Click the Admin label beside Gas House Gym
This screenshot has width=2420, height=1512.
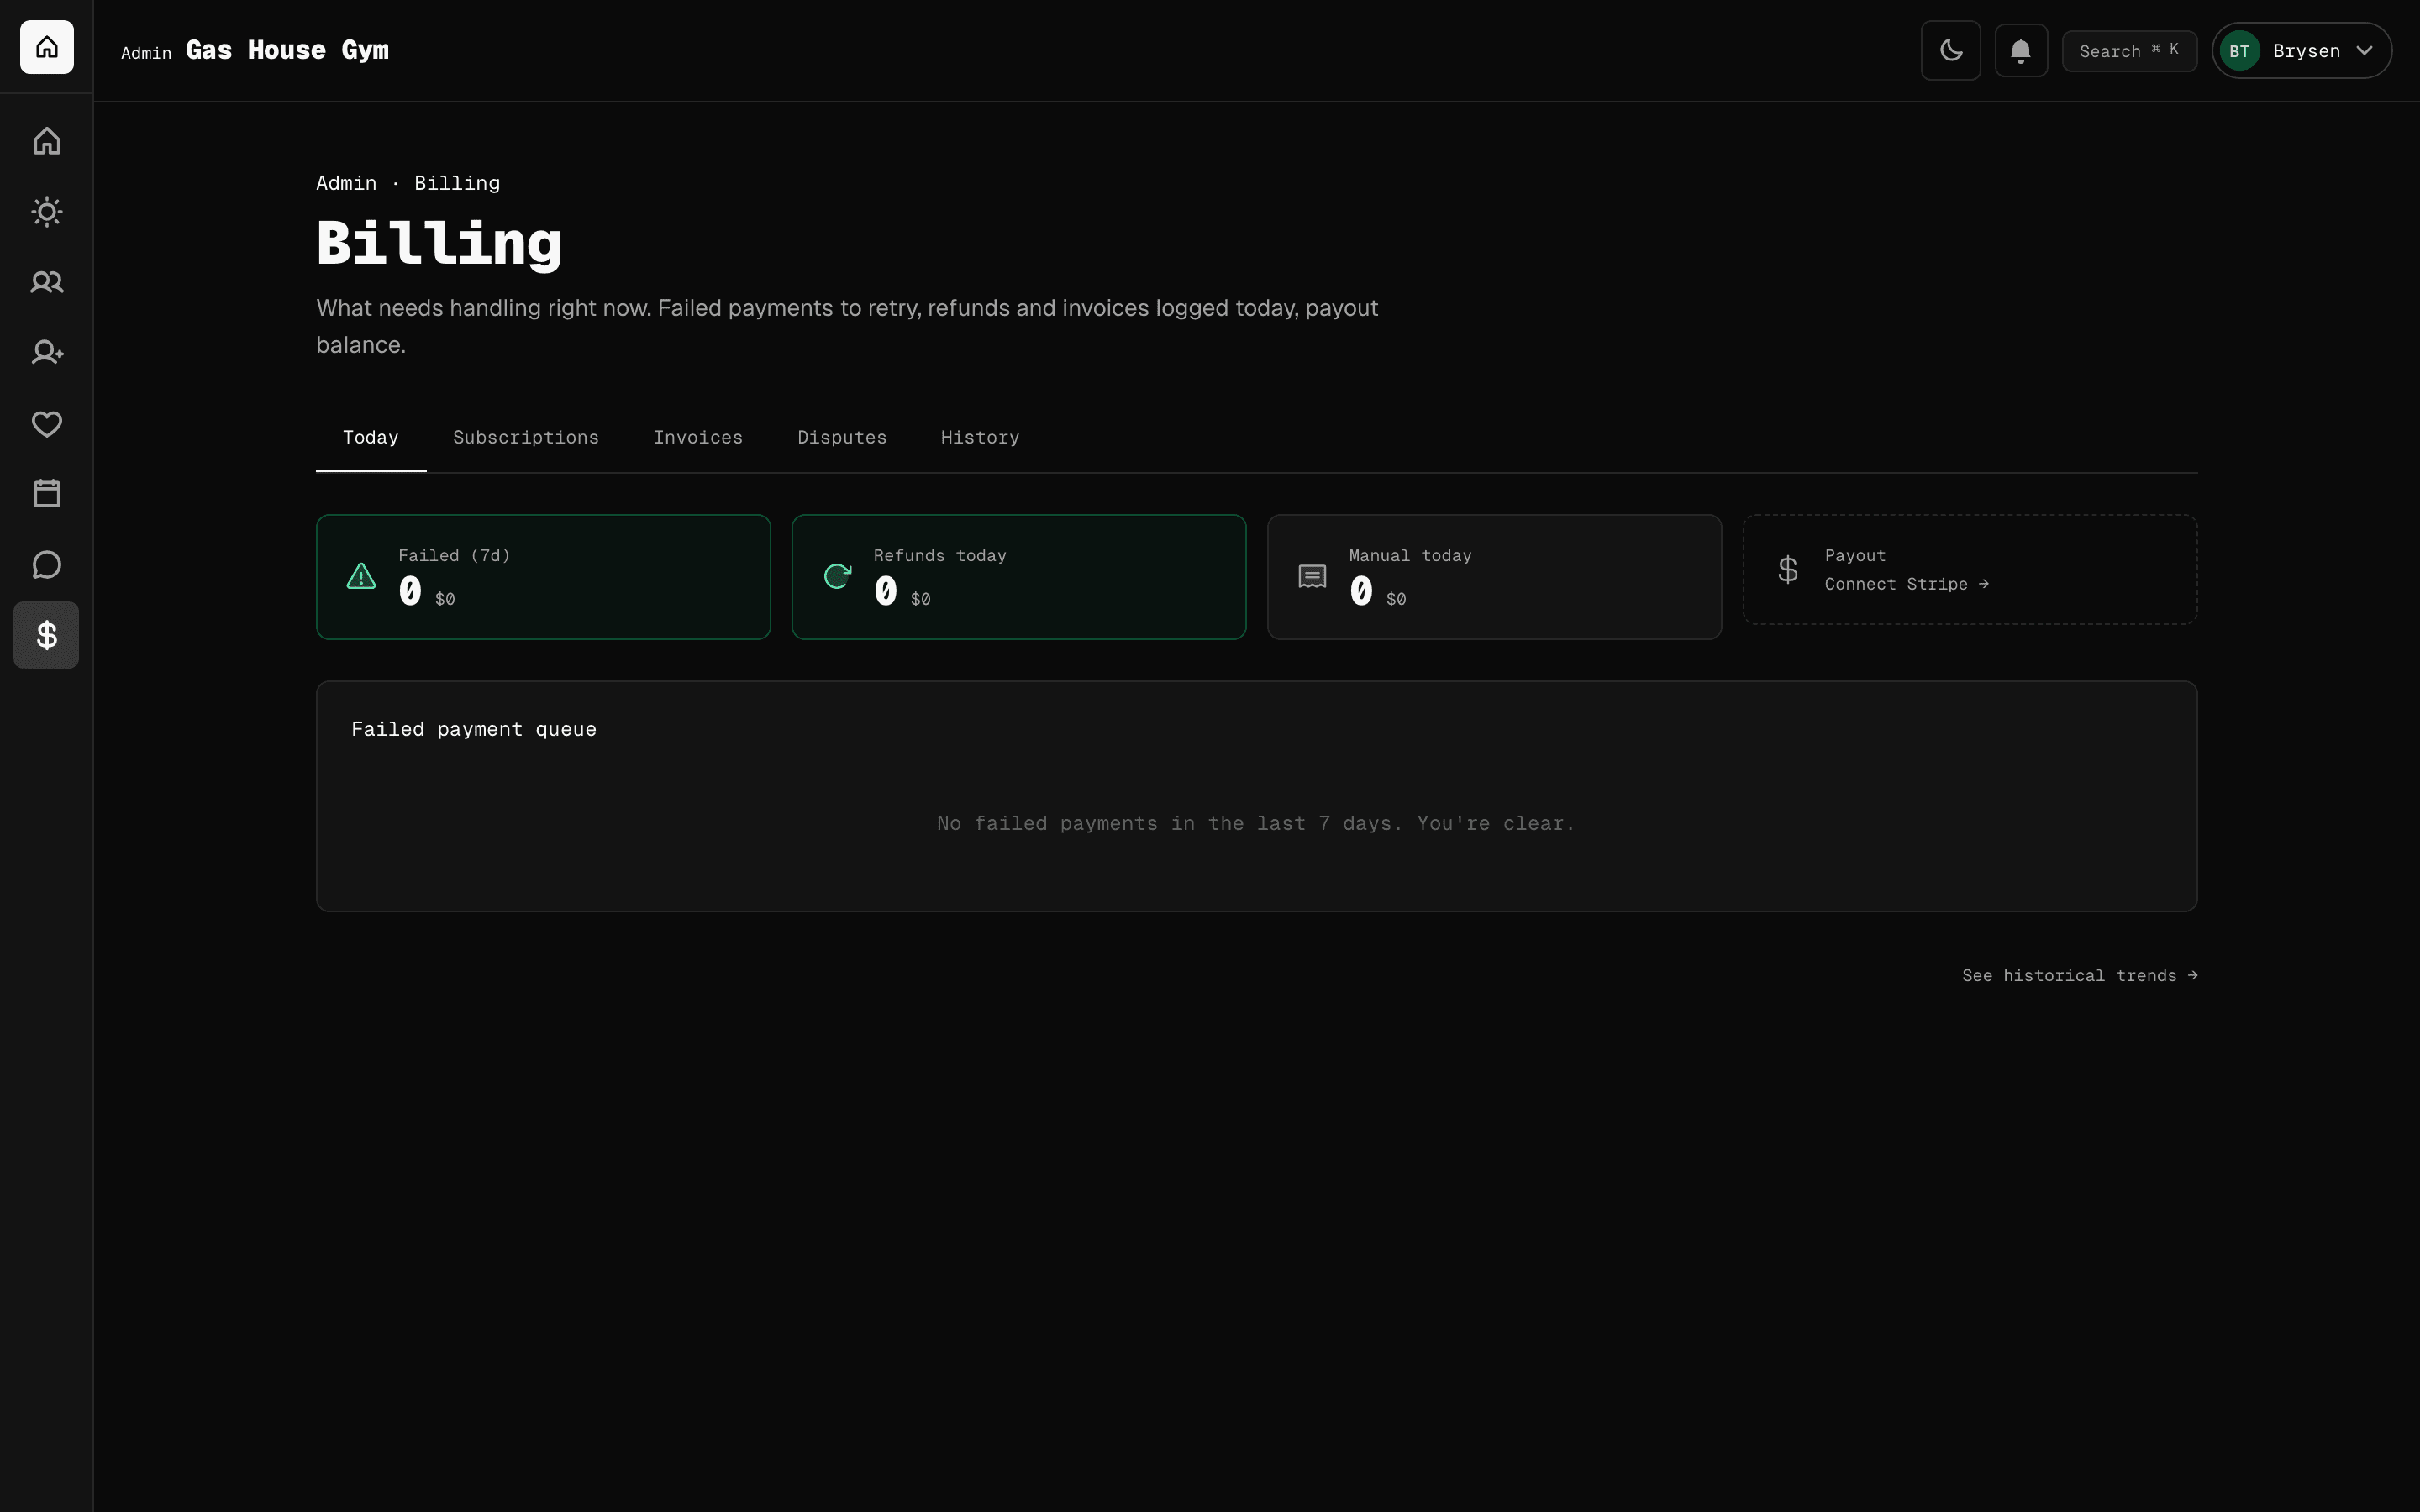(x=146, y=53)
